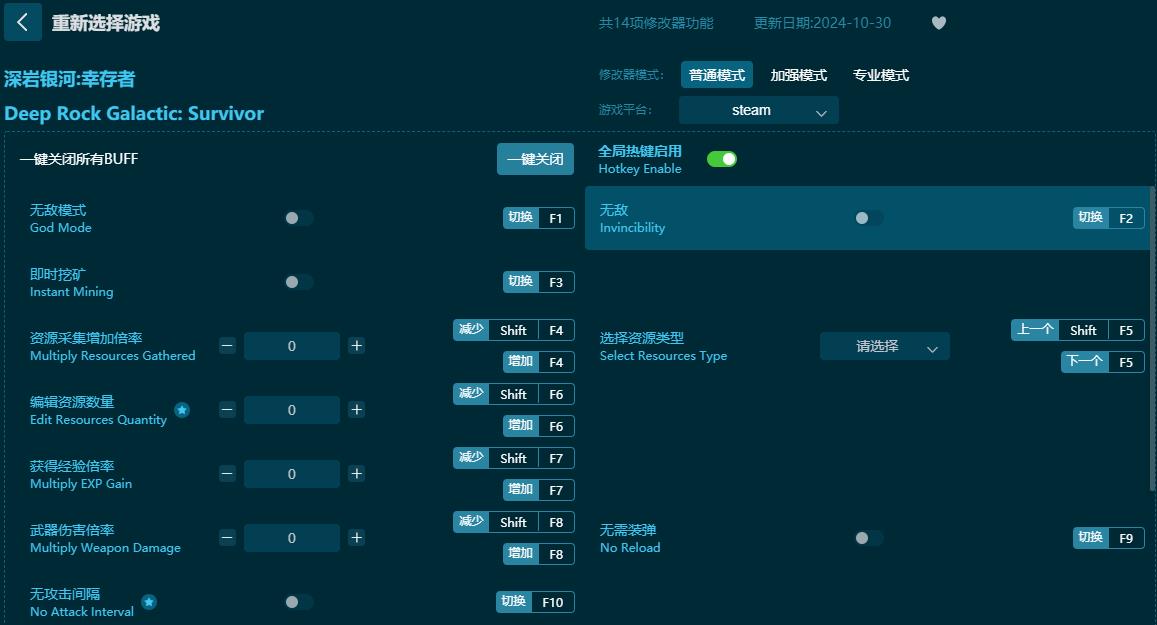Click the heart favorite icon
The width and height of the screenshot is (1157, 625).
click(939, 23)
